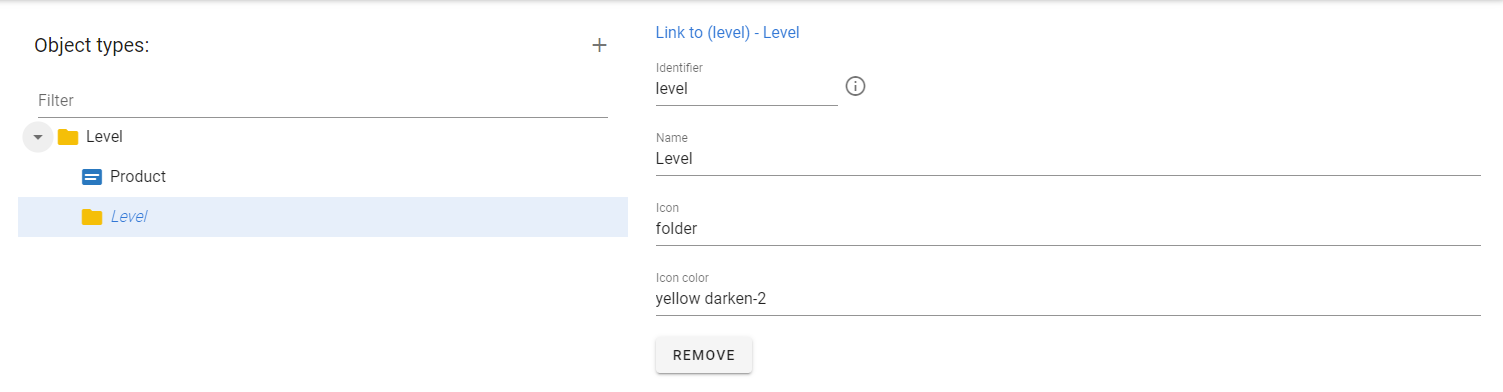
Task: Select the yellow folder icon of root Level
Action: (68, 137)
